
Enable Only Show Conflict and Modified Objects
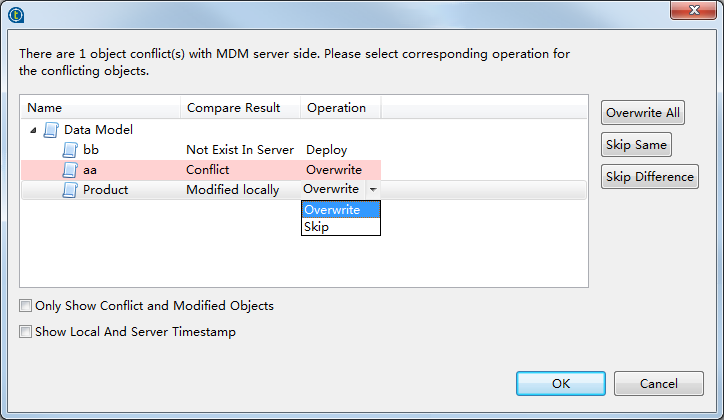[26, 306]
